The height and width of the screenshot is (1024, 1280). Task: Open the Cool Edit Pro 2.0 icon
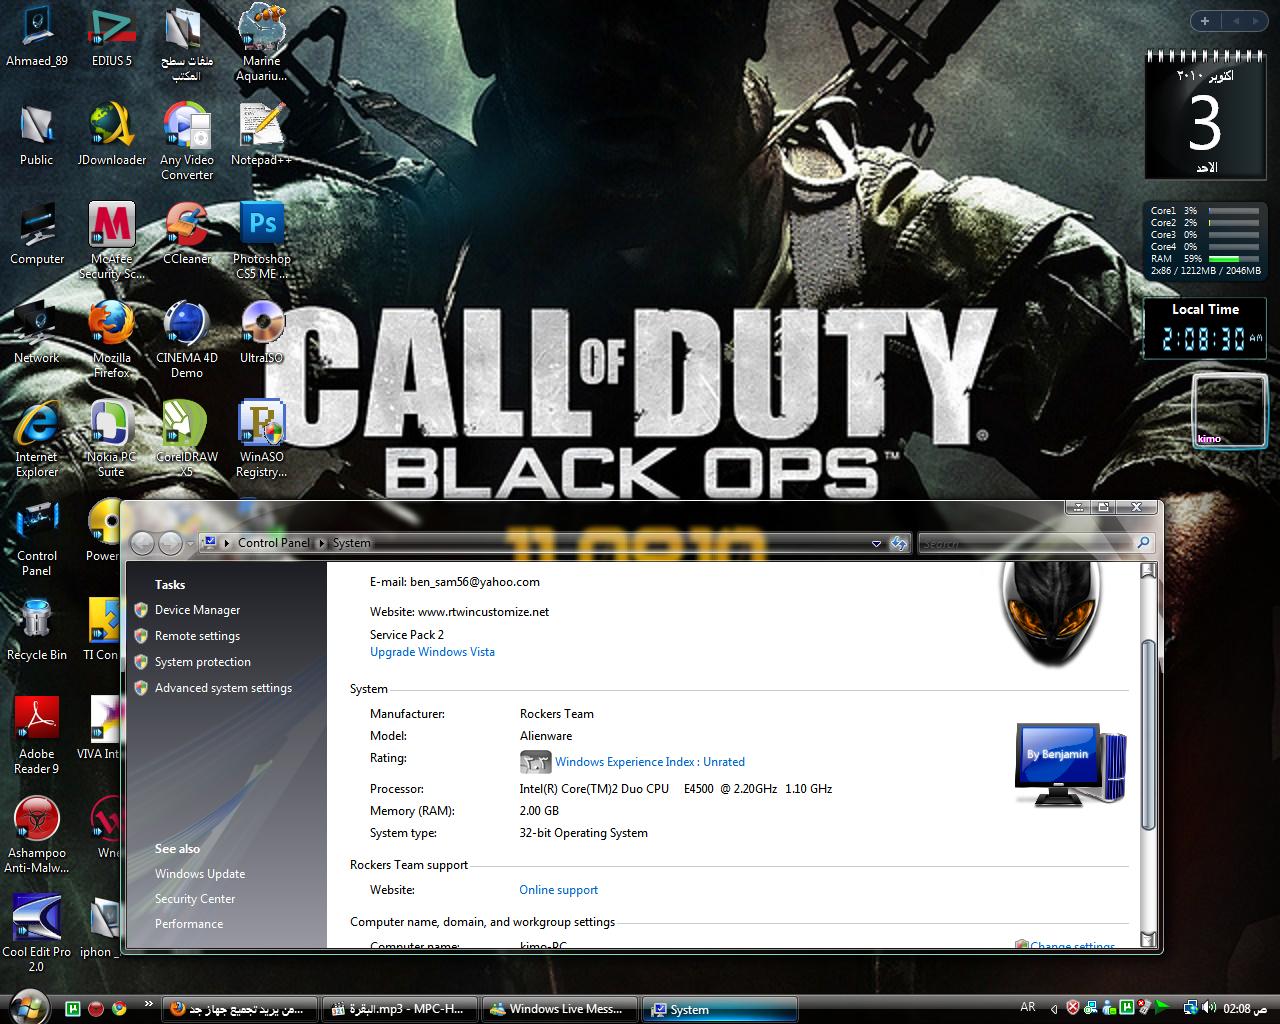[37, 934]
